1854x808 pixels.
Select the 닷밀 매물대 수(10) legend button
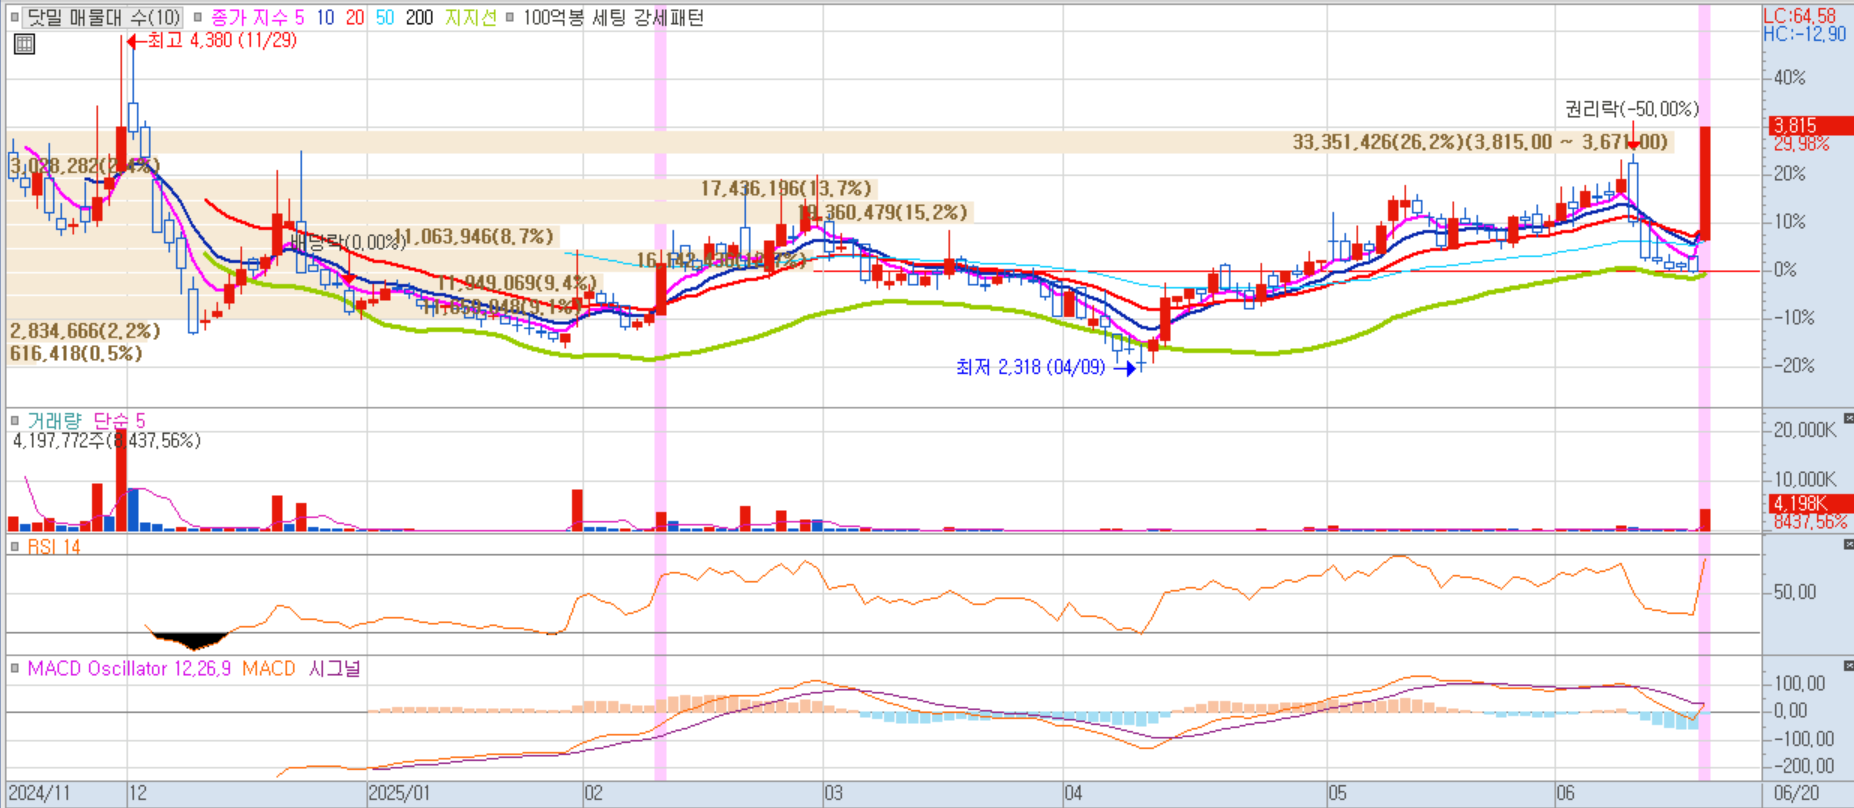[103, 17]
